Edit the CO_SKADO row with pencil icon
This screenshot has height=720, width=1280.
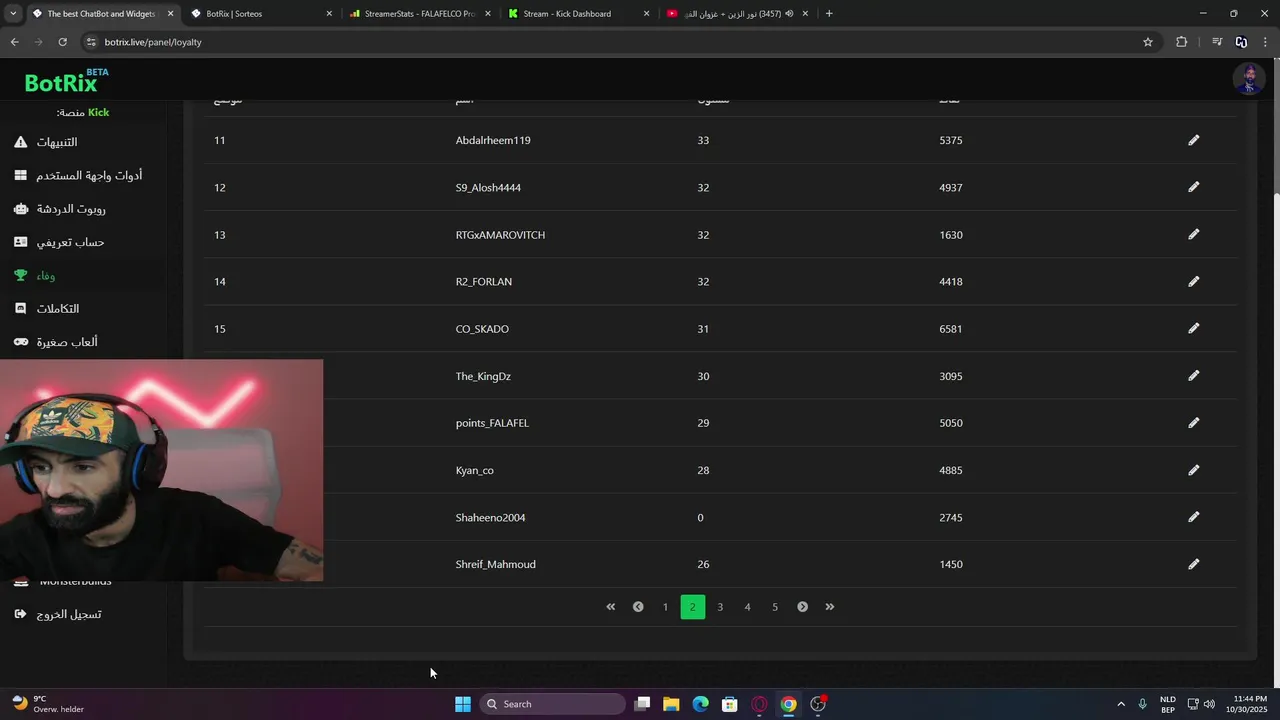pos(1193,328)
